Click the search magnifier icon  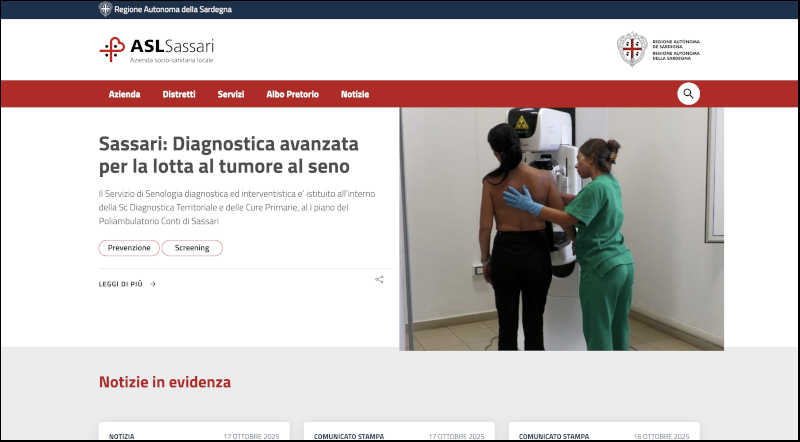[x=688, y=94]
